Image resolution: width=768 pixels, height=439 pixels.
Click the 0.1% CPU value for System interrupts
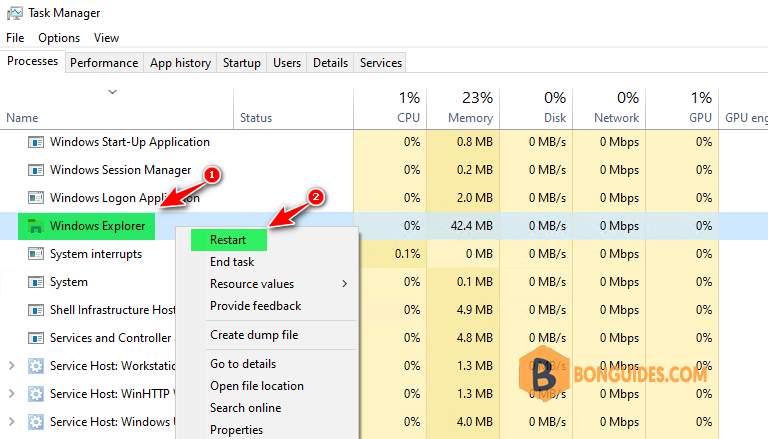tap(408, 254)
